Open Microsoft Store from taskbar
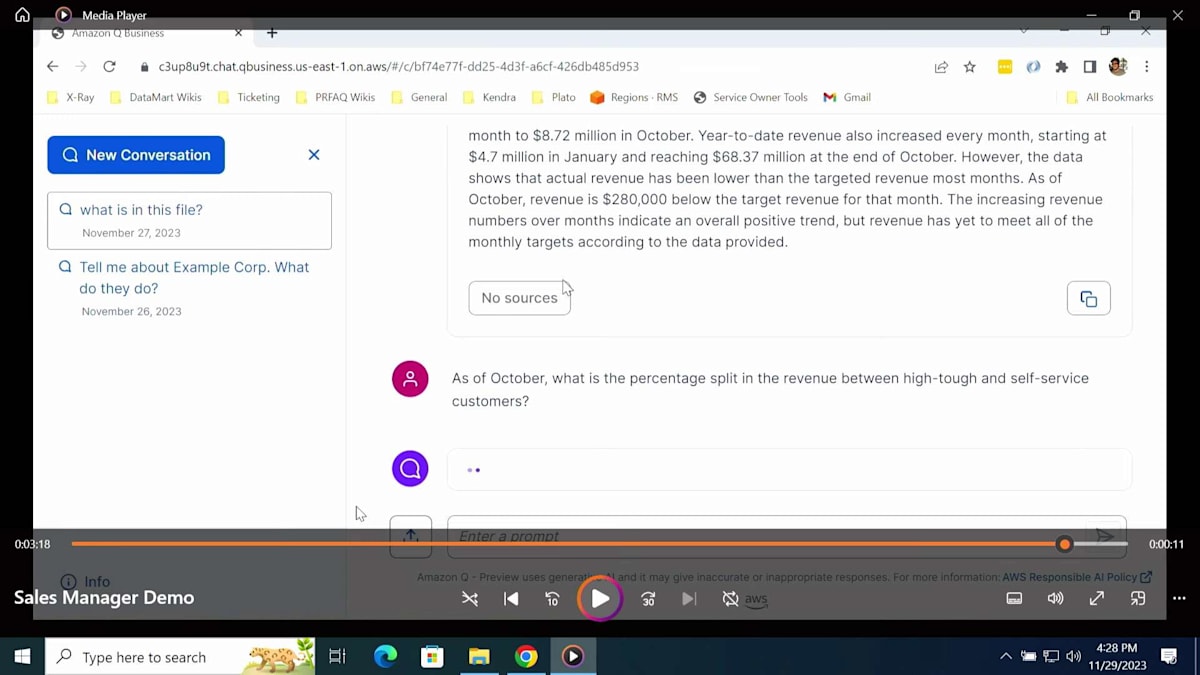Screen dimensions: 1200x675 click(x=432, y=657)
